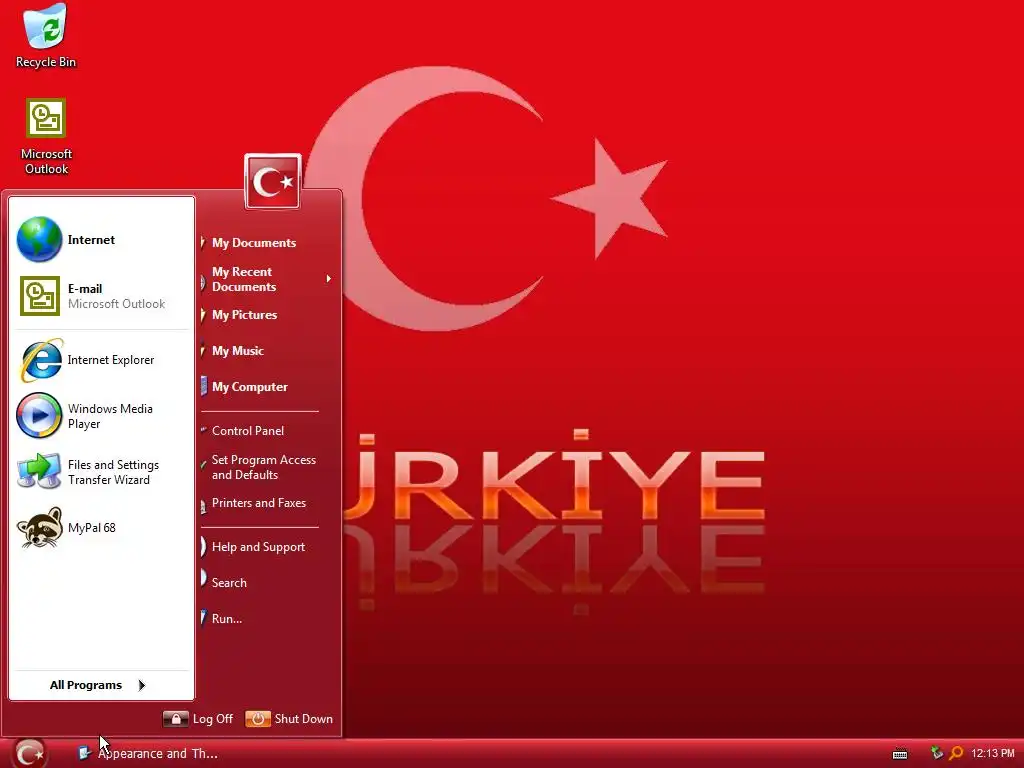Open My Documents from Start menu
Viewport: 1024px width, 768px height.
pos(253,243)
